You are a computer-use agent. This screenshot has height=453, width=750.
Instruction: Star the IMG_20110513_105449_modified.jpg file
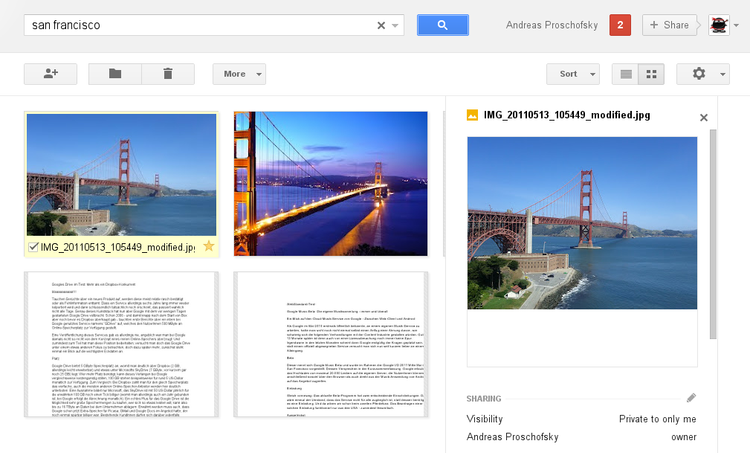point(209,246)
